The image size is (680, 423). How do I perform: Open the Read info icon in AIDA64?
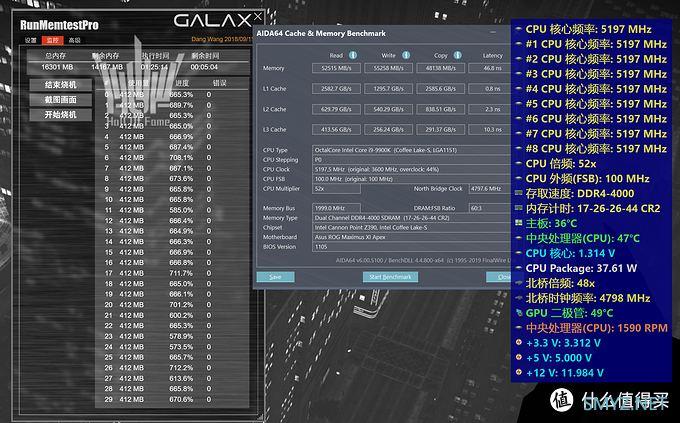pyautogui.click(x=353, y=55)
